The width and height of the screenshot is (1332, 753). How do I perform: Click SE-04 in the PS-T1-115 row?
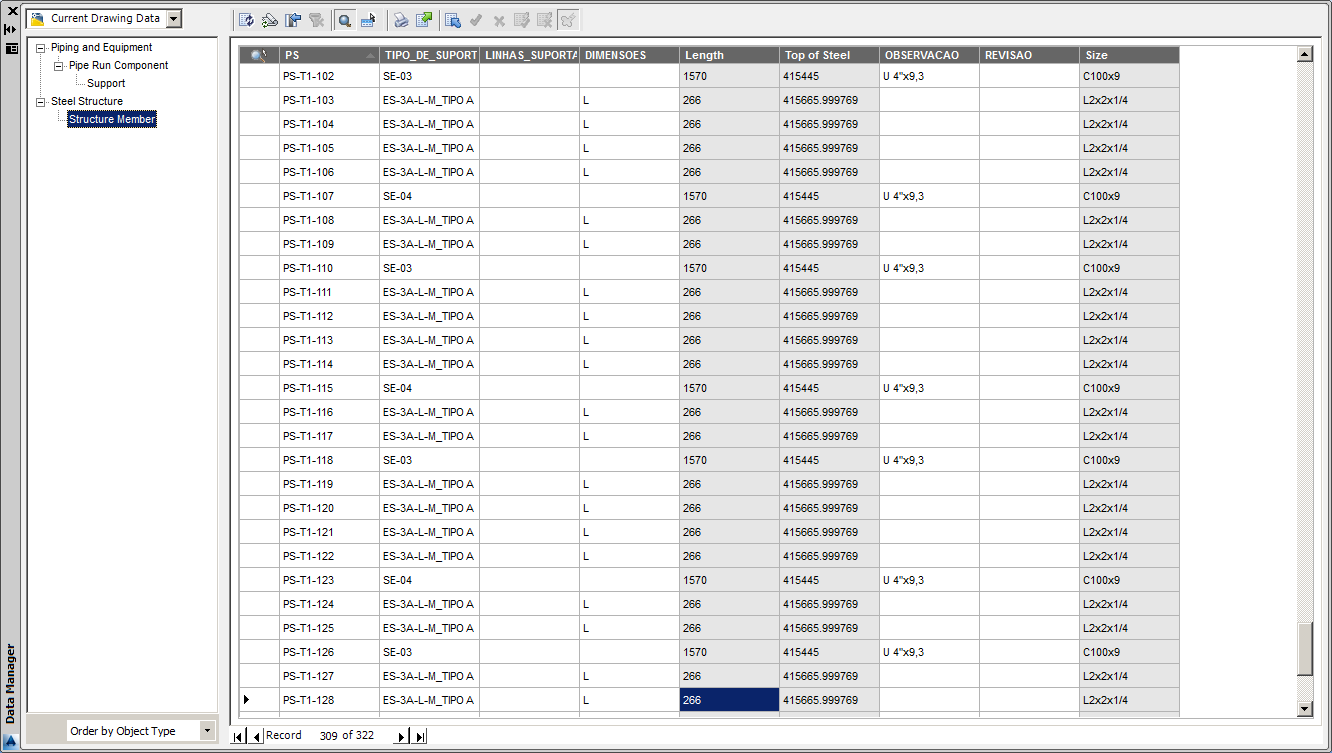click(429, 388)
